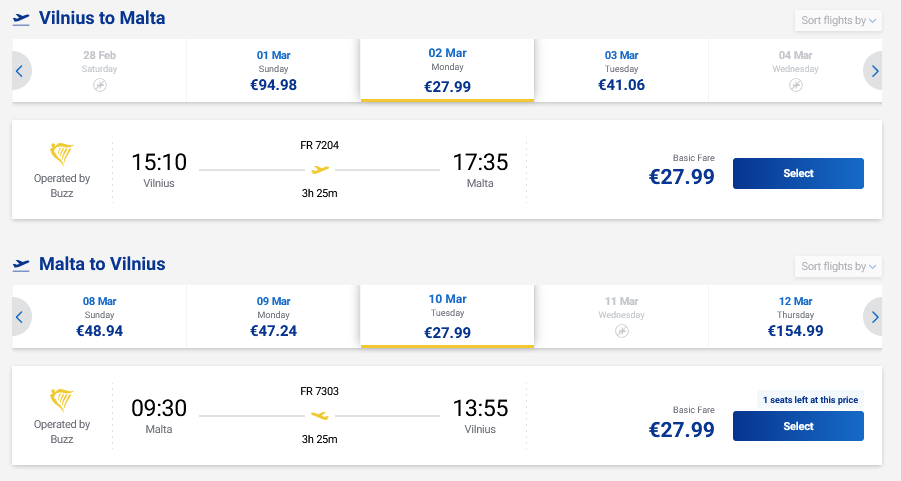Screen dimensions: 901x481
Task: Click the plane icon beside Vilnius to Malta
Action: pos(21,19)
